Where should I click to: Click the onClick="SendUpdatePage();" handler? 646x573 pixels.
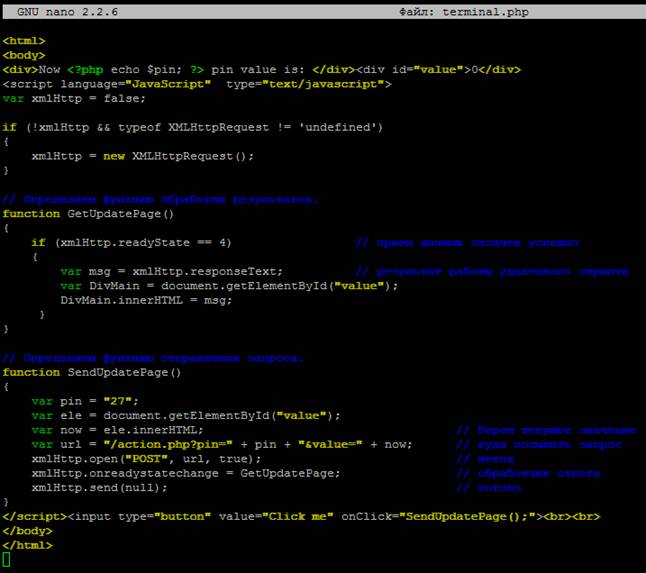pos(438,517)
